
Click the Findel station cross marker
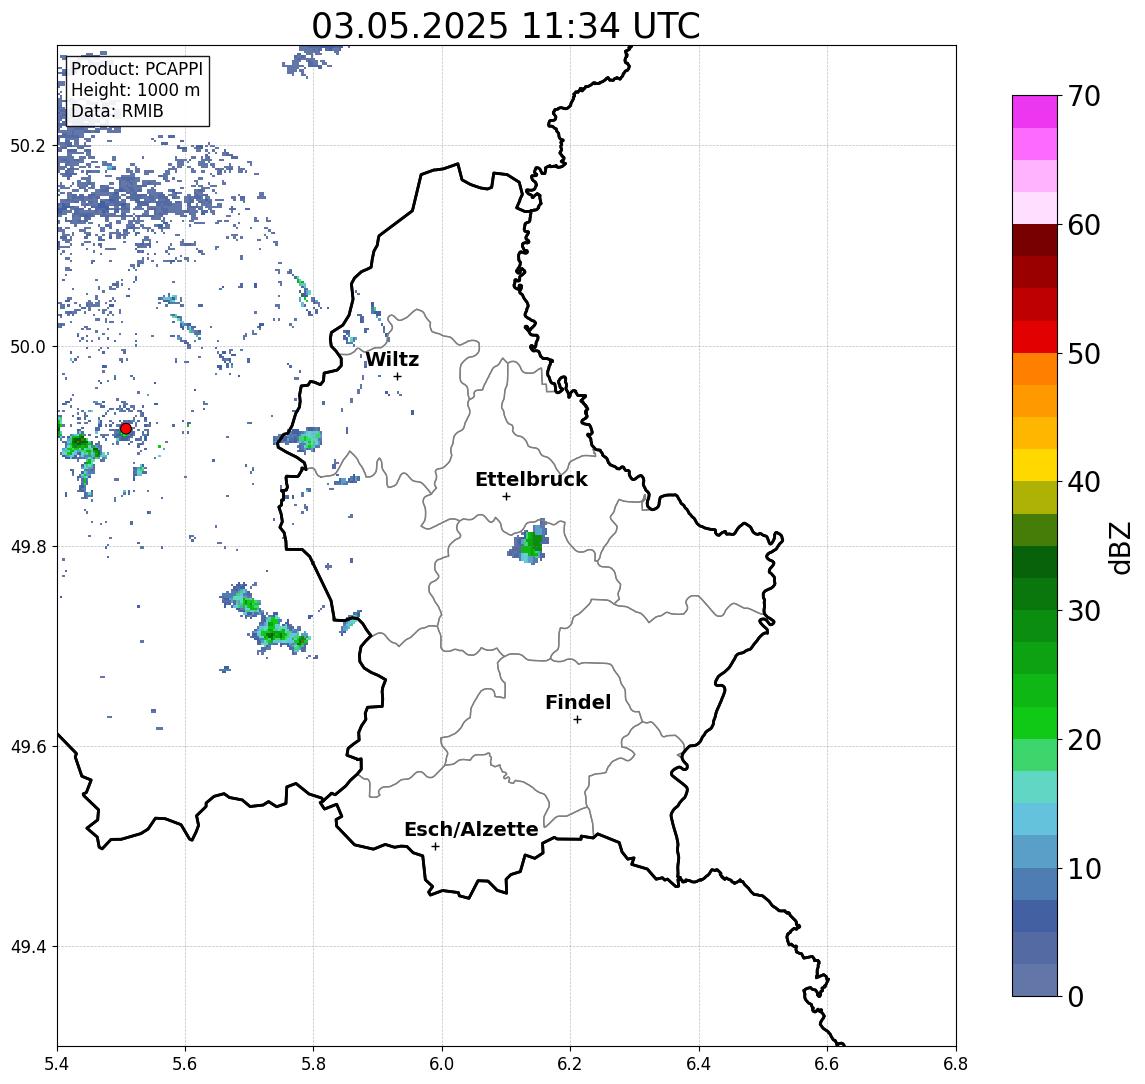(x=577, y=720)
